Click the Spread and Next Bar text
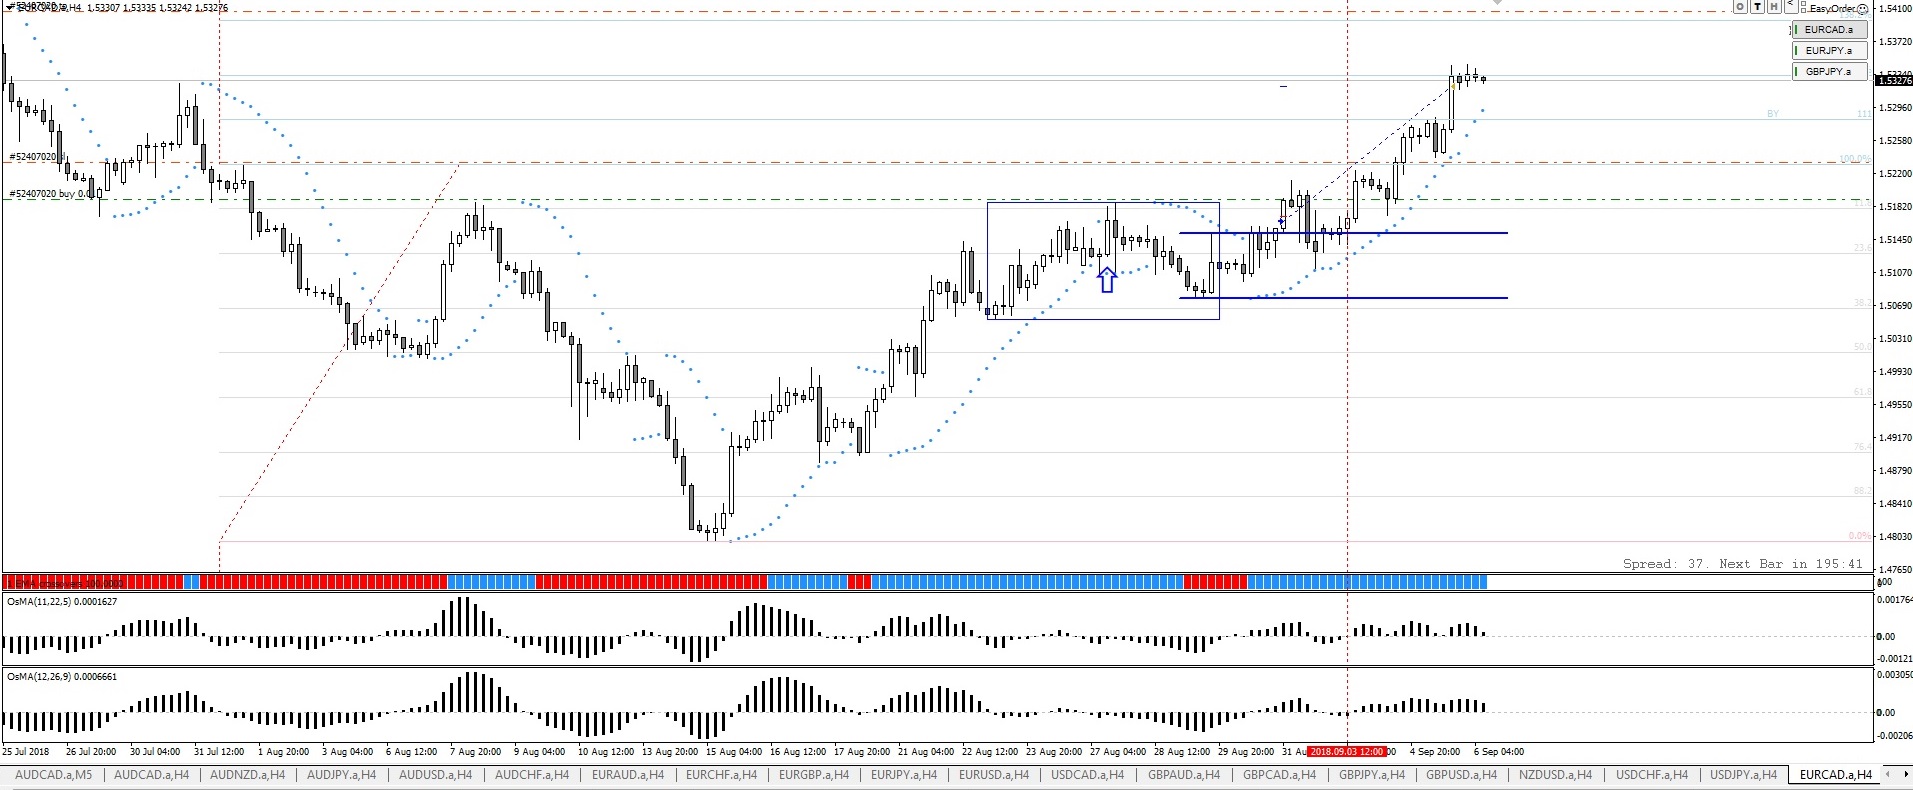The image size is (1913, 790). 1742,564
